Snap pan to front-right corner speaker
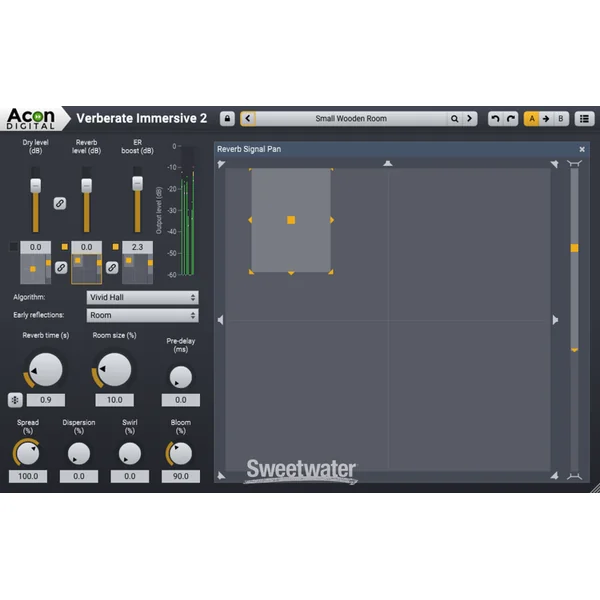600x600 pixels. point(554,165)
